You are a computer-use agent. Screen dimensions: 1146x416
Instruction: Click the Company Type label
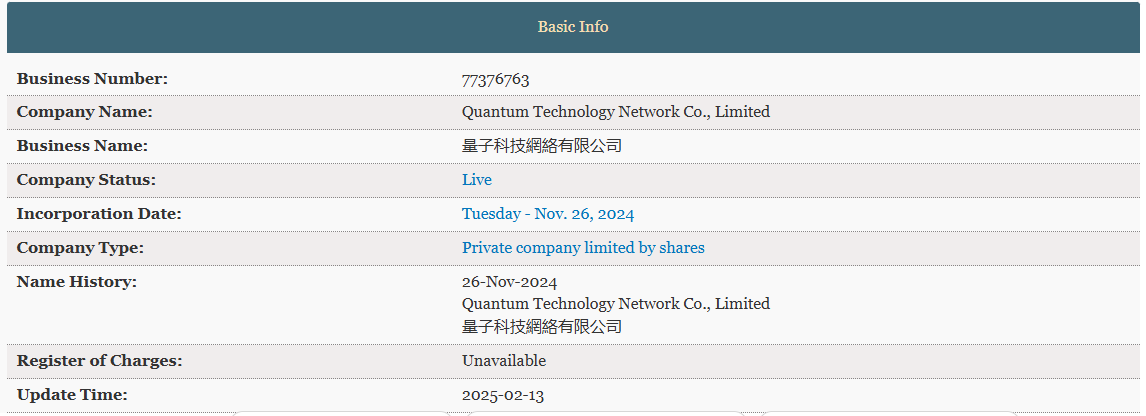(81, 248)
